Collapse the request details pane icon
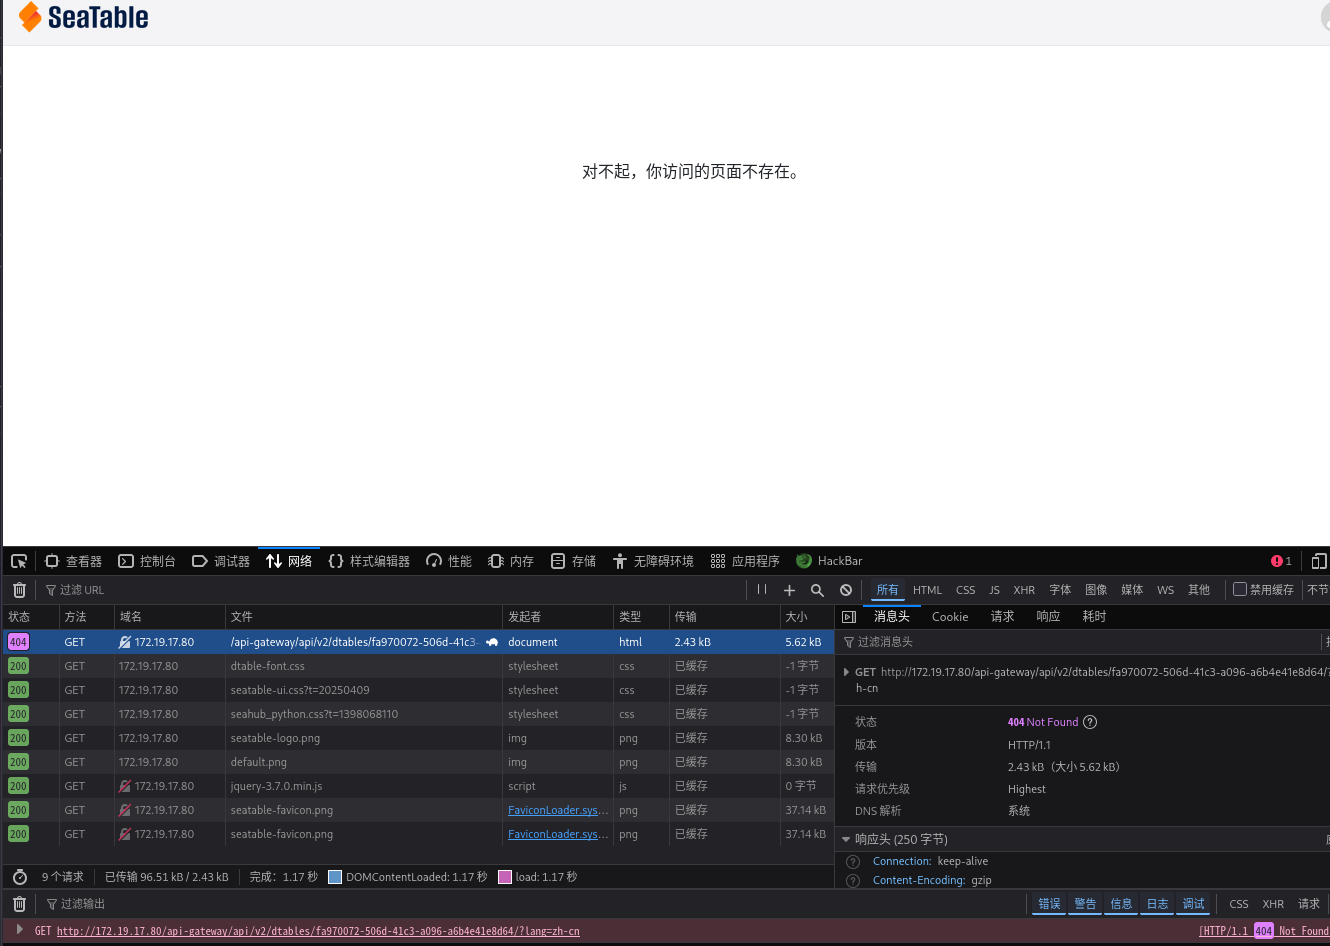Screen dimensions: 1330x946 849,617
